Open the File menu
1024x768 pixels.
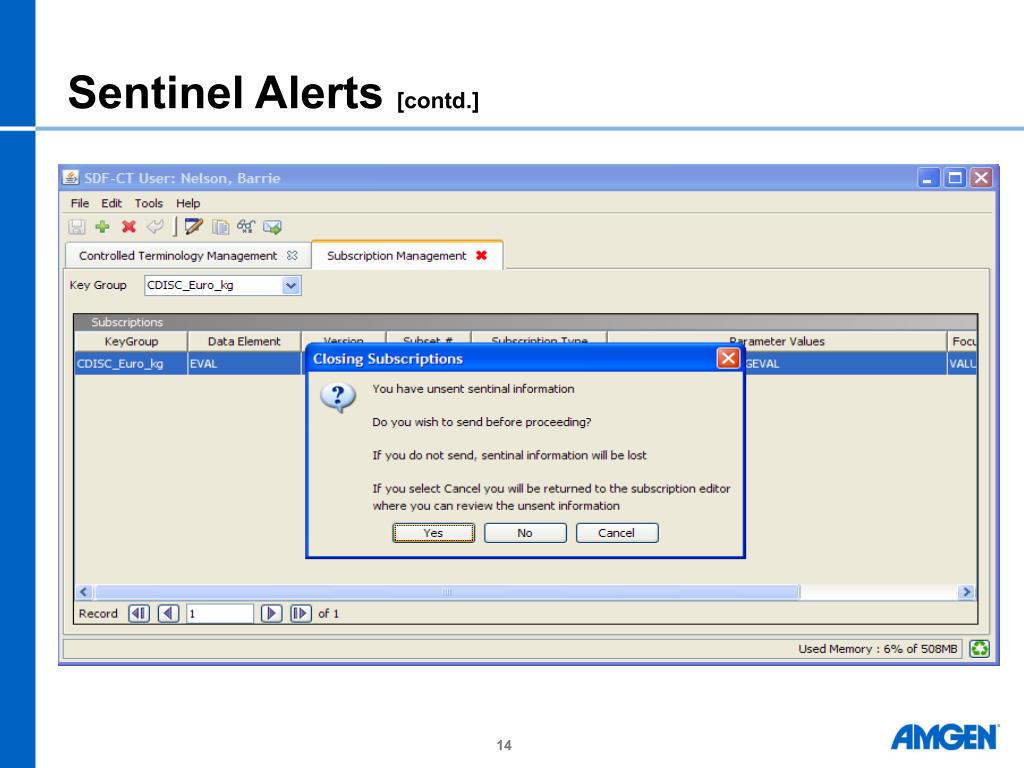click(80, 203)
